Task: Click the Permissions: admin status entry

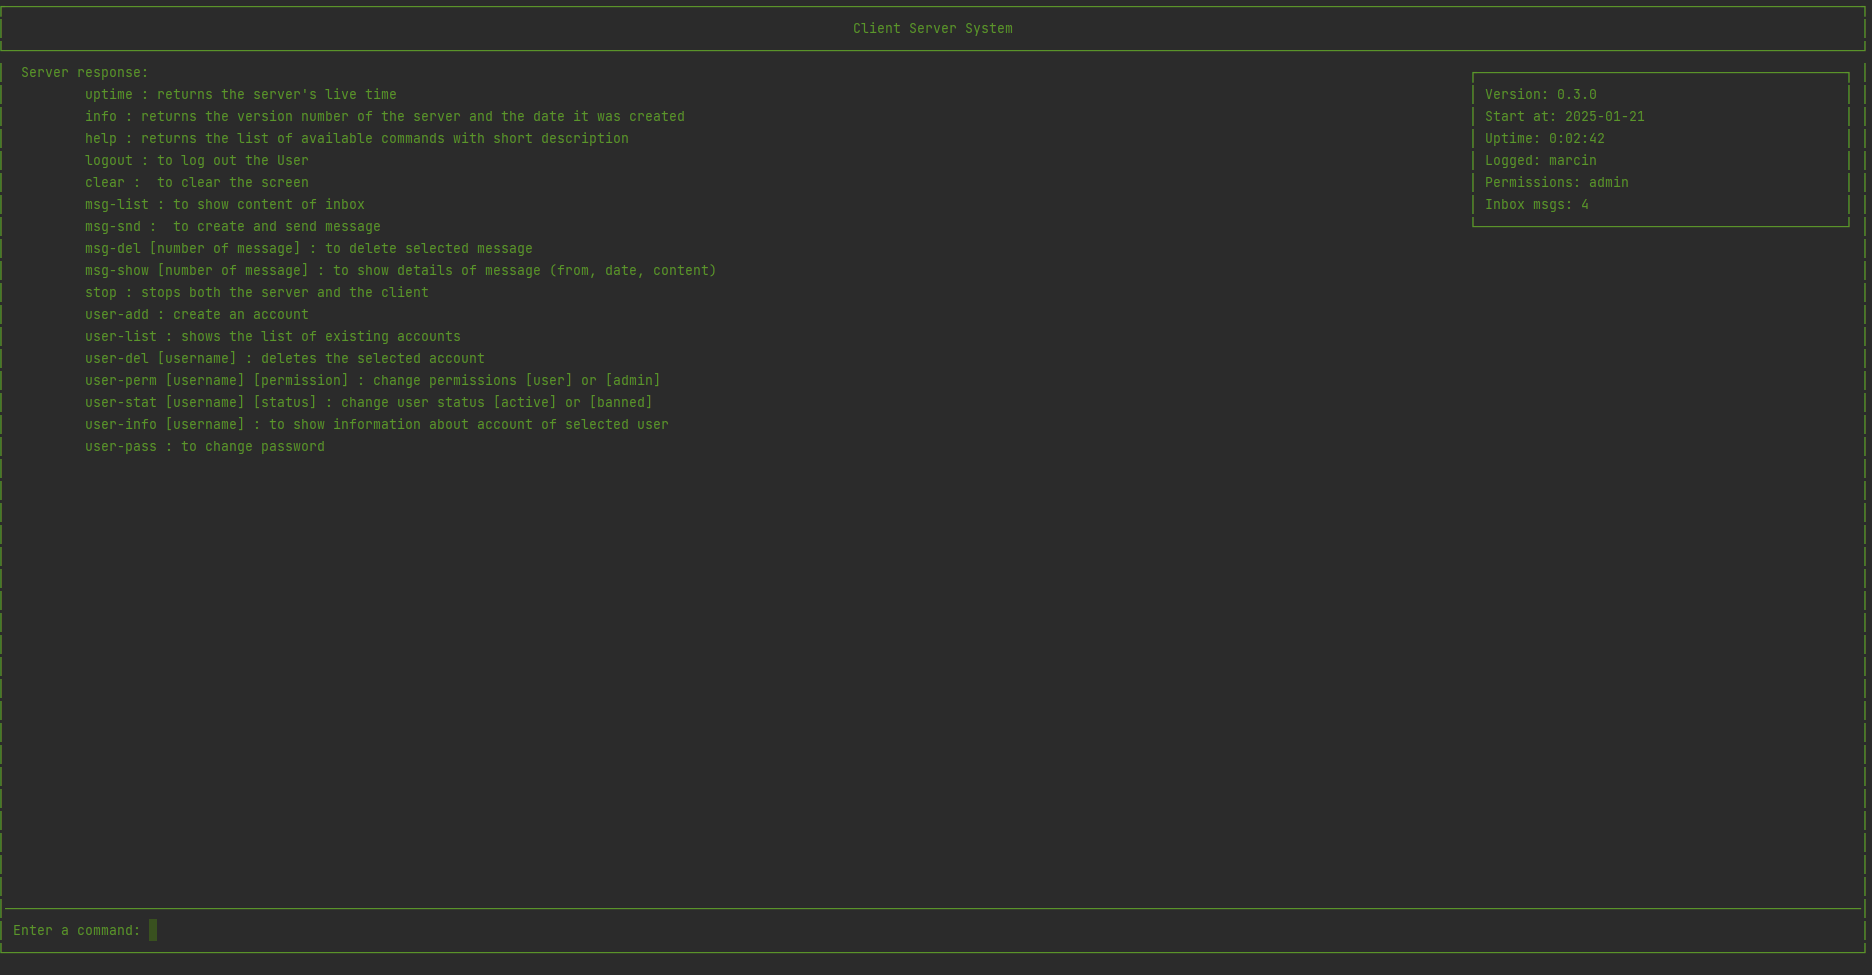Action: [x=1556, y=183]
